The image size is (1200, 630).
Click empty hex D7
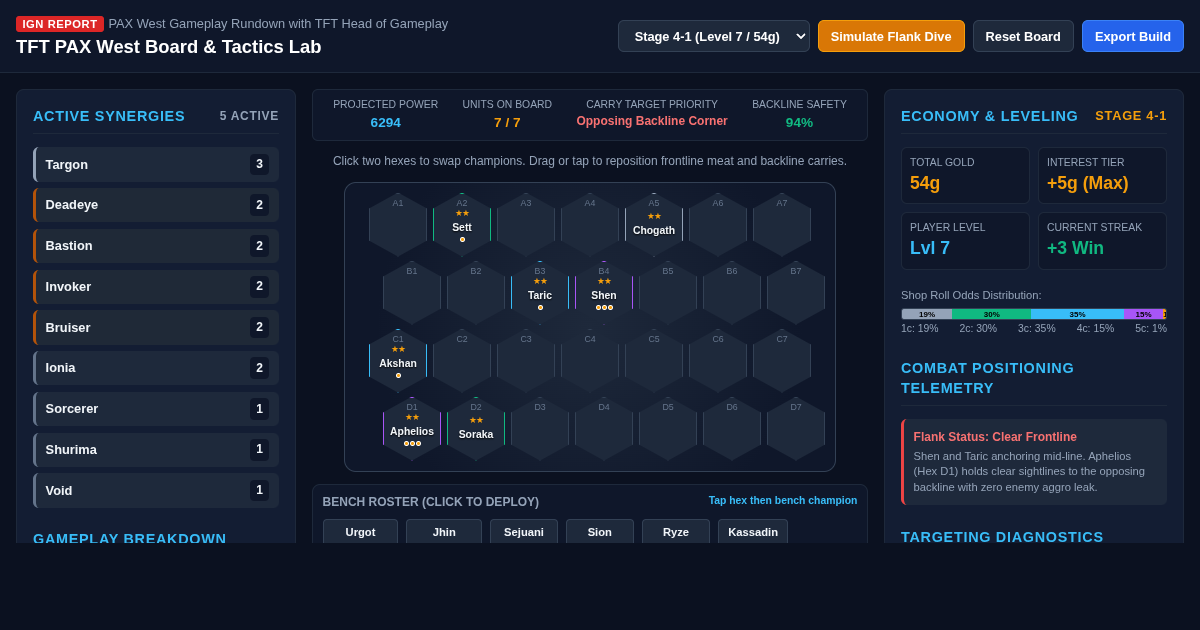tap(796, 429)
